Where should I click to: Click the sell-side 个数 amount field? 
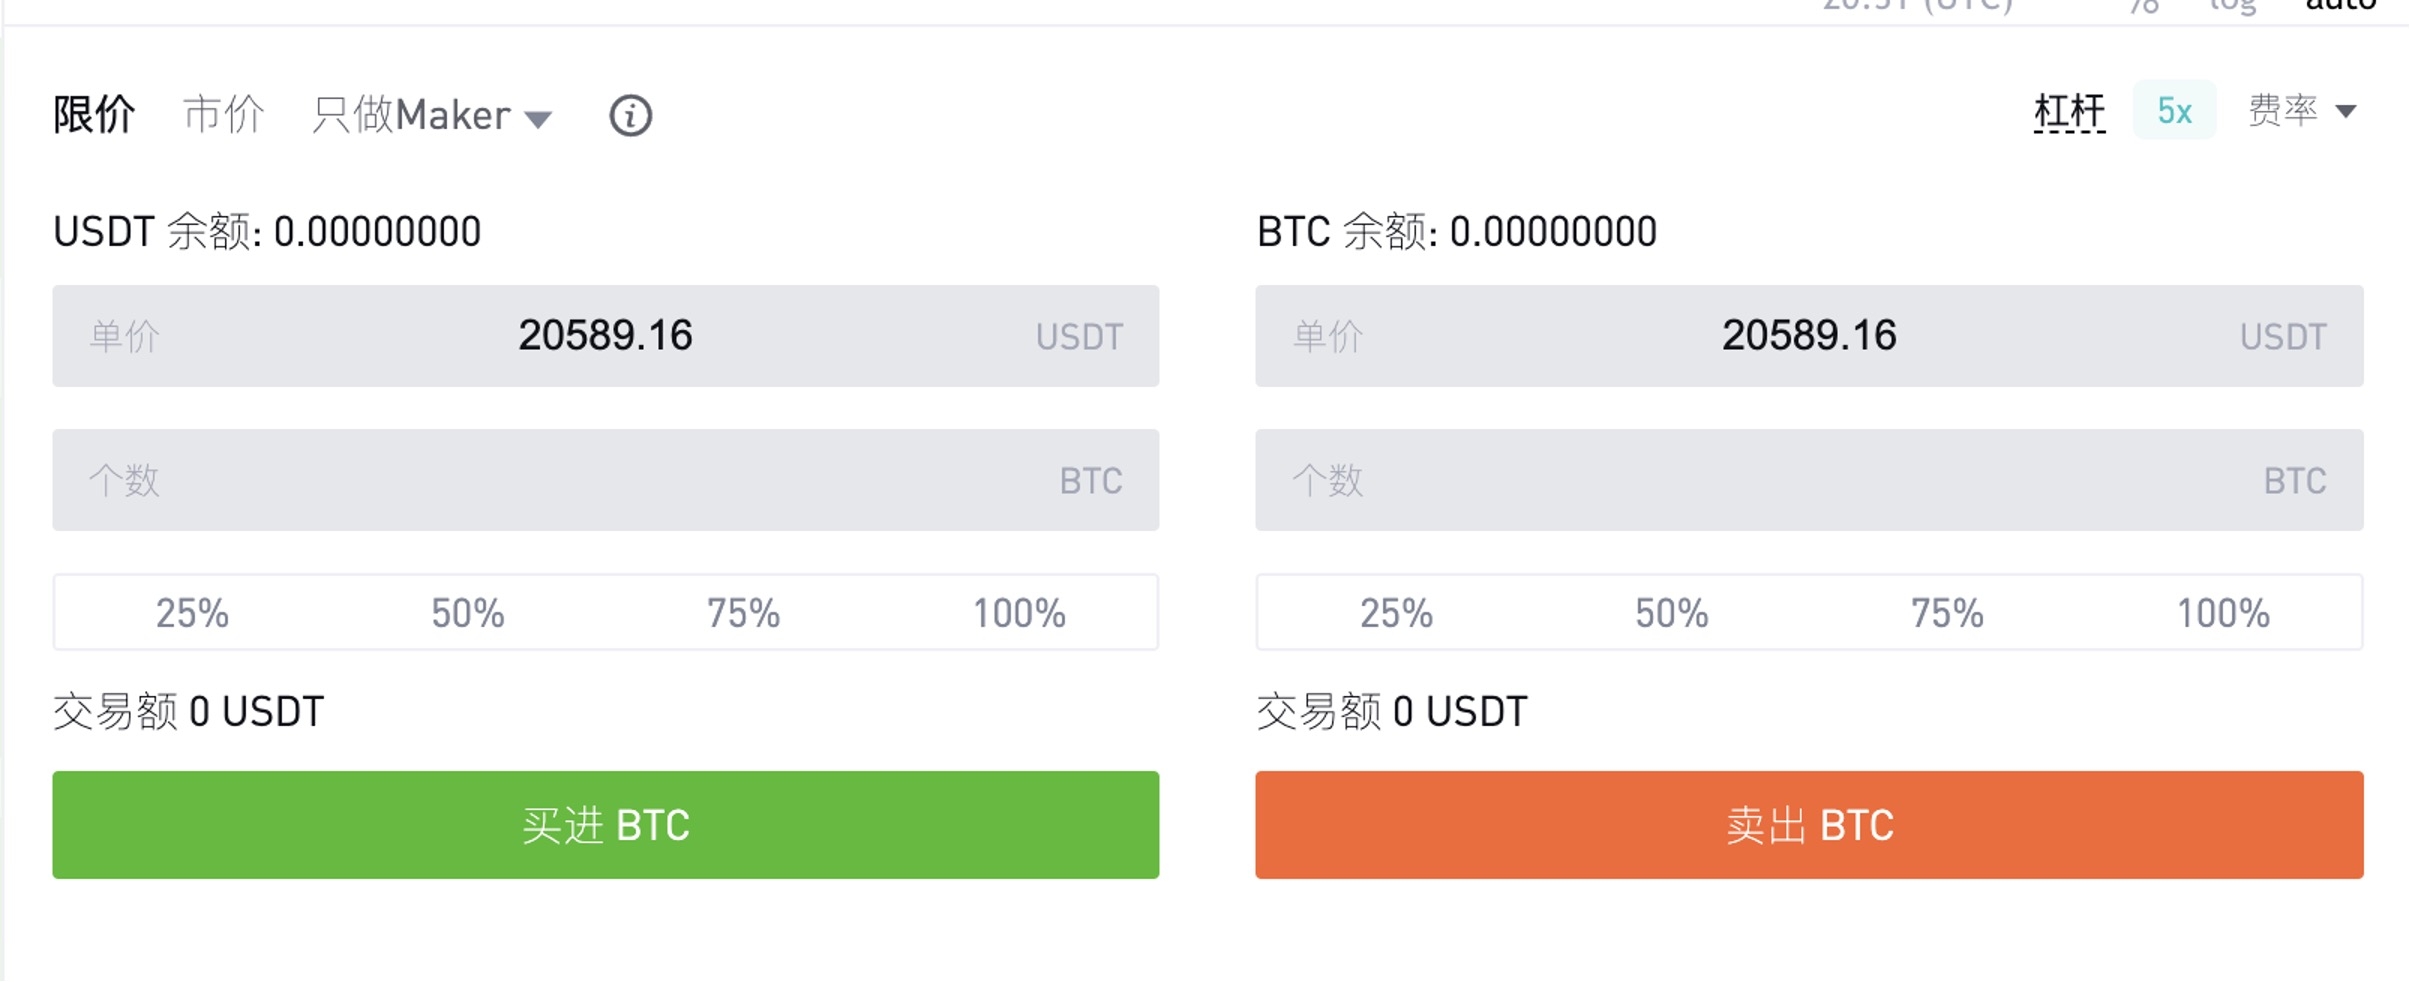pos(1808,480)
